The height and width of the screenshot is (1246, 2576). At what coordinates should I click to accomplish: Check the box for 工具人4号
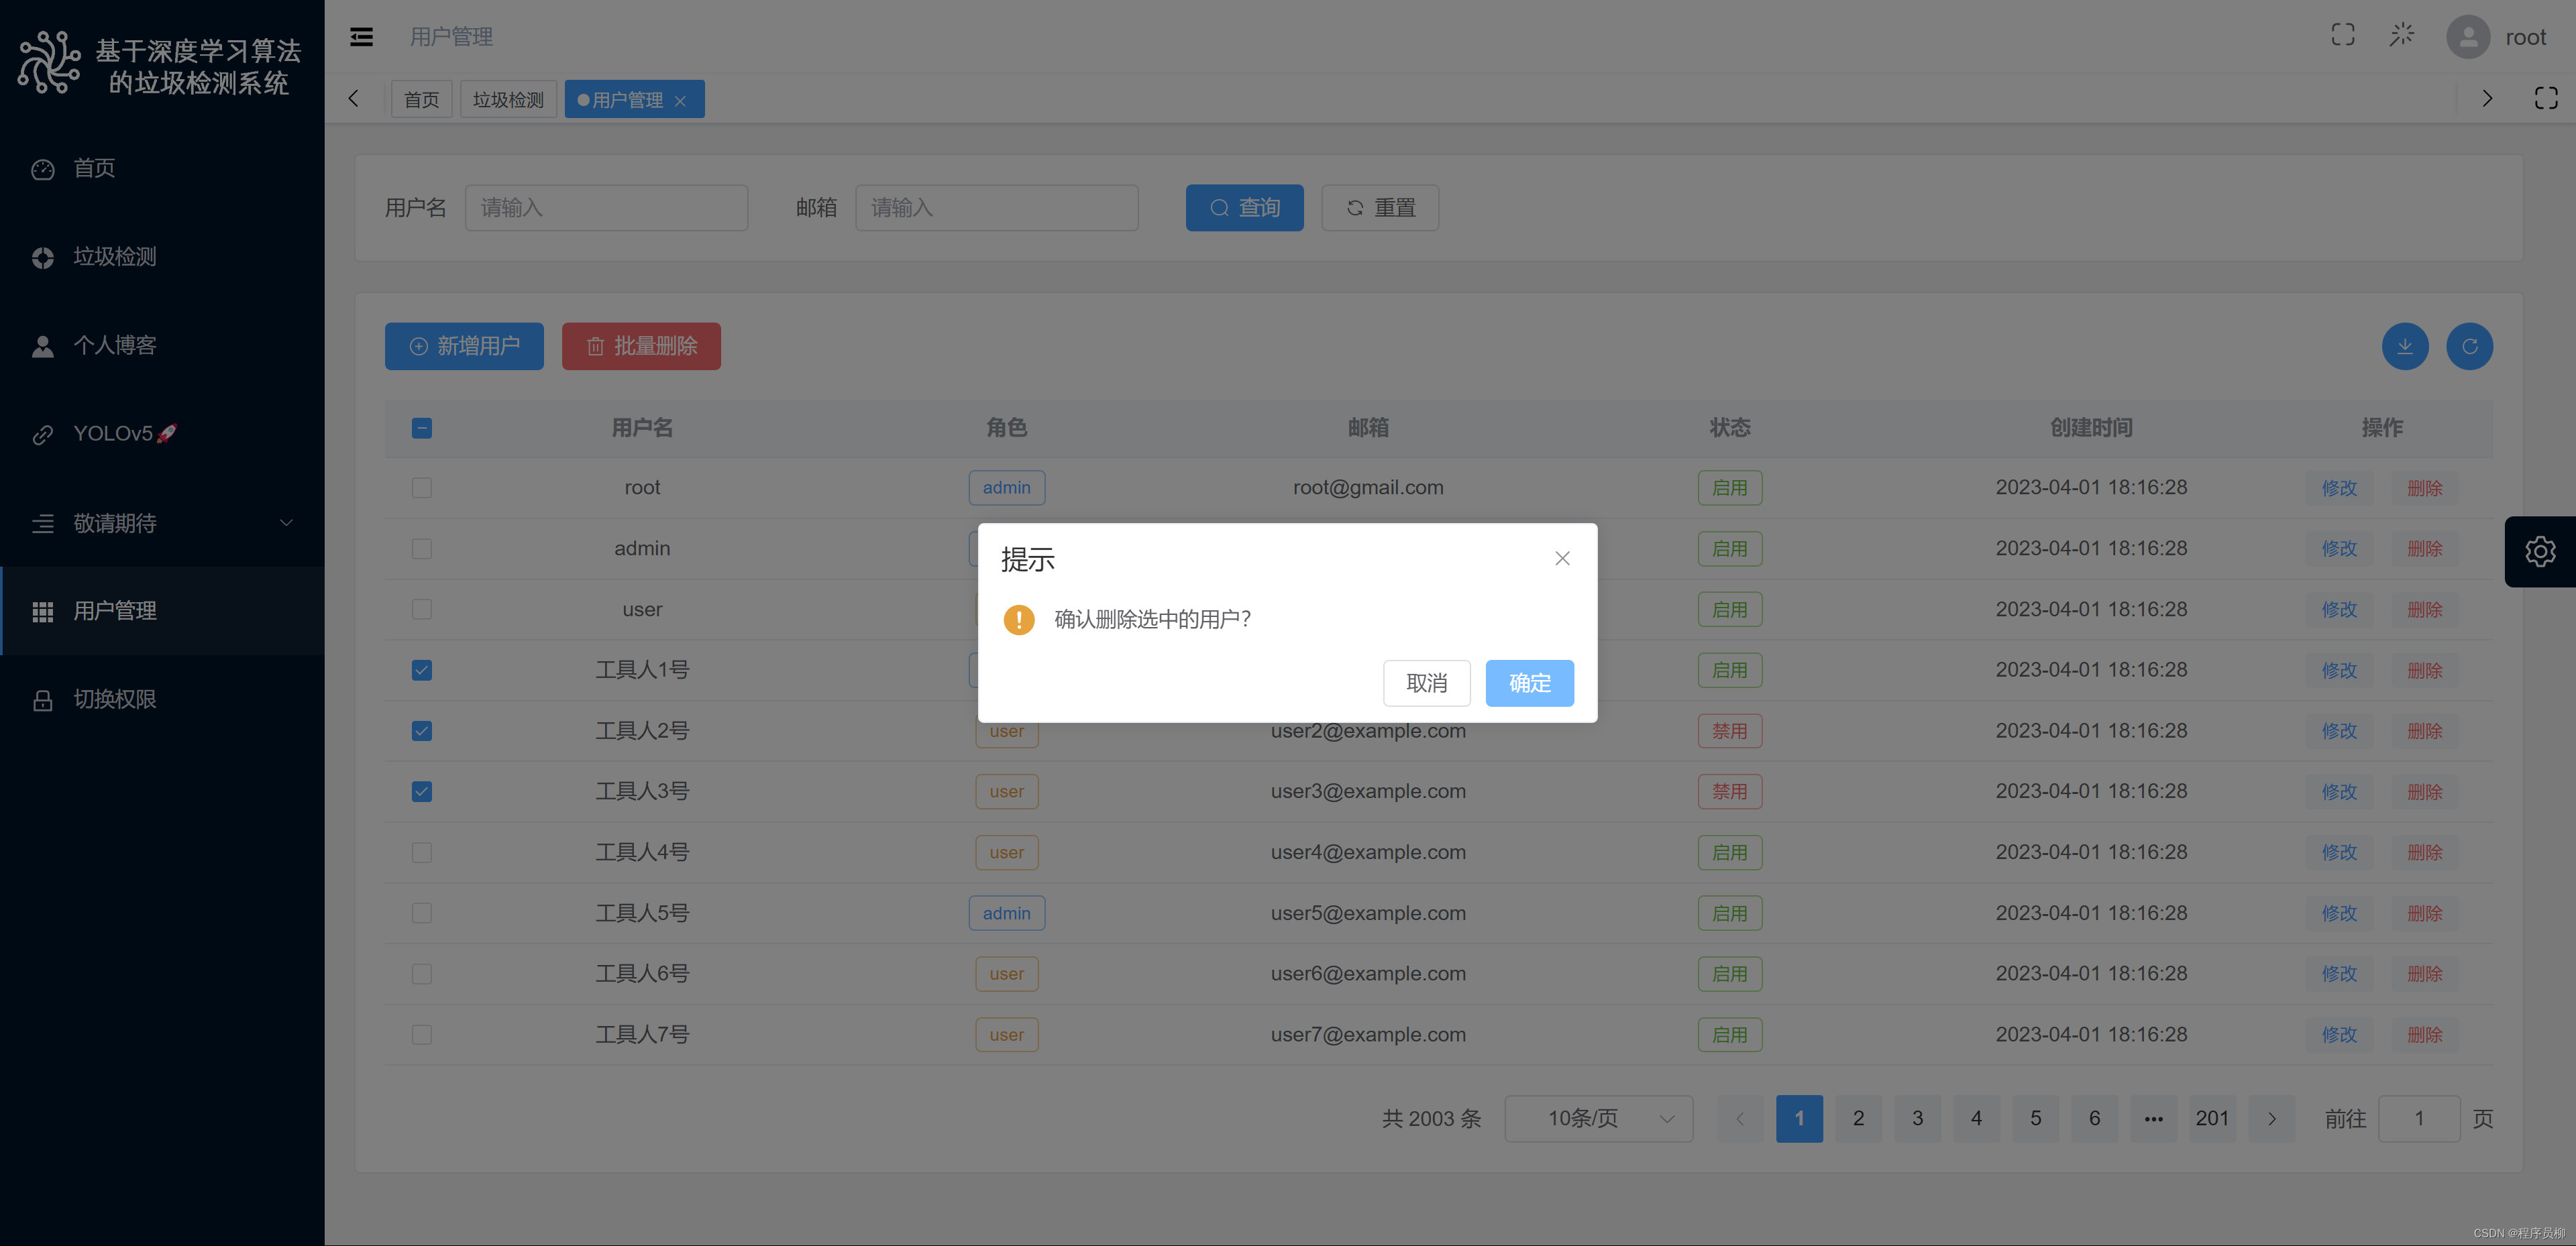[422, 852]
